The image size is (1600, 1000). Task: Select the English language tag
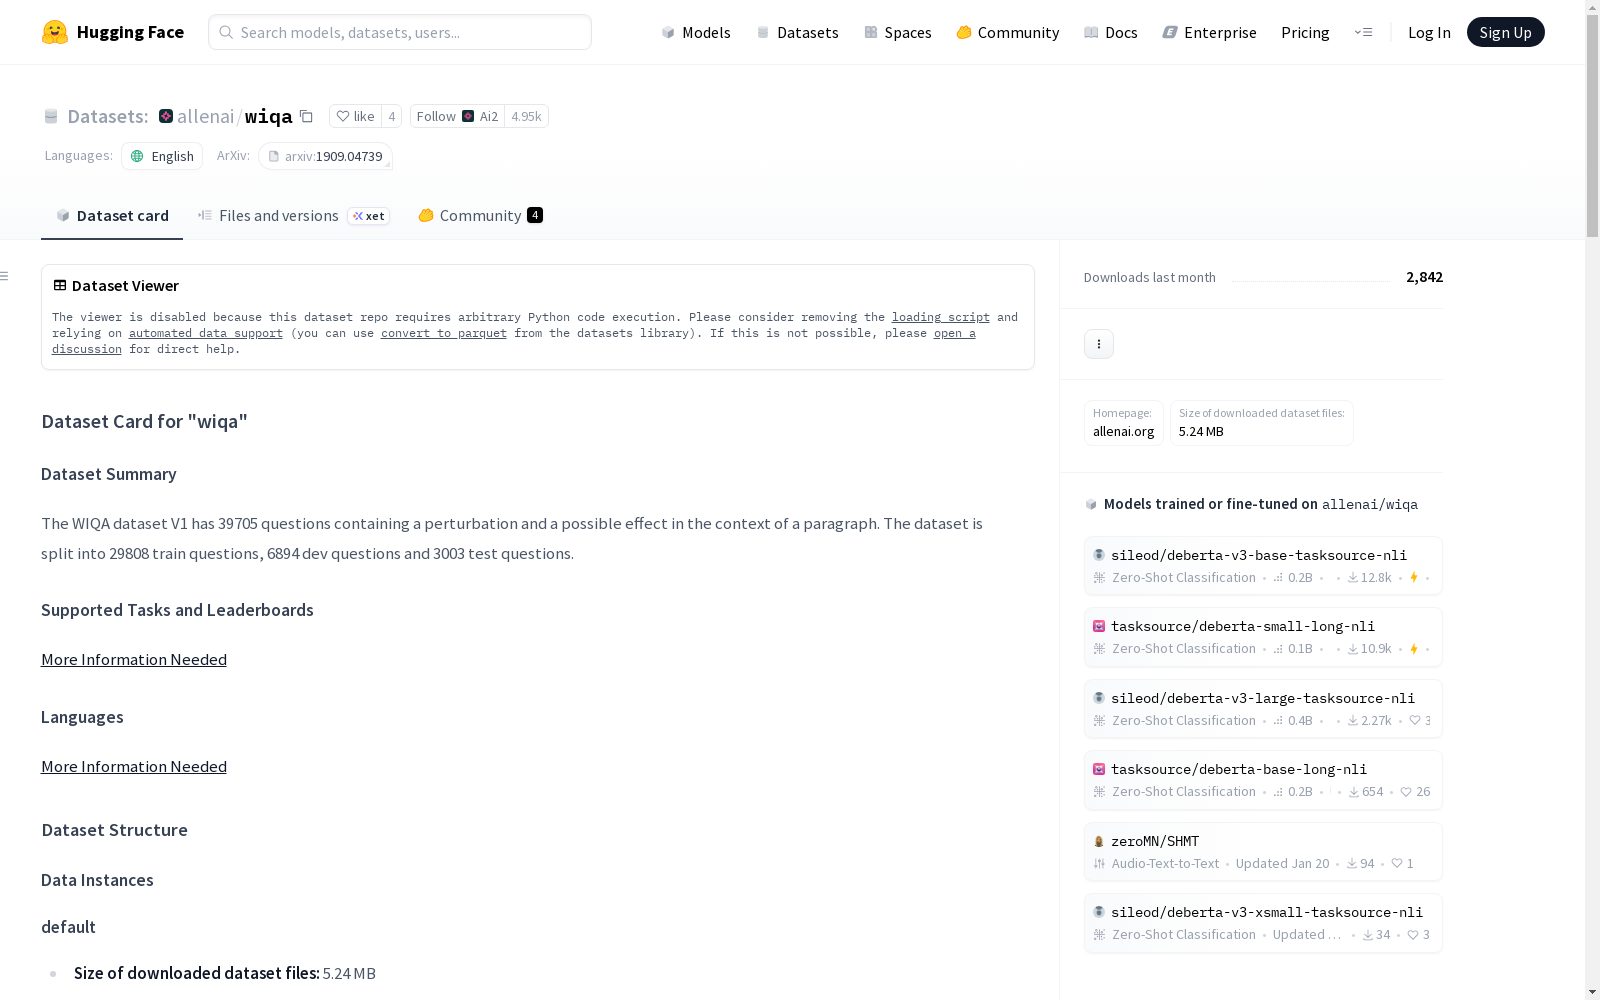pos(162,156)
